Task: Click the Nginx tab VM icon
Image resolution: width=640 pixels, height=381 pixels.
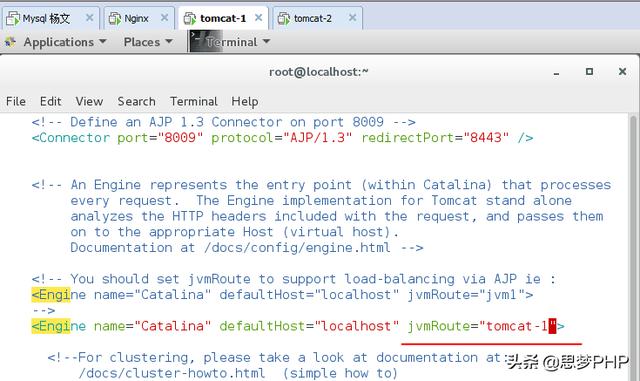Action: coord(115,18)
